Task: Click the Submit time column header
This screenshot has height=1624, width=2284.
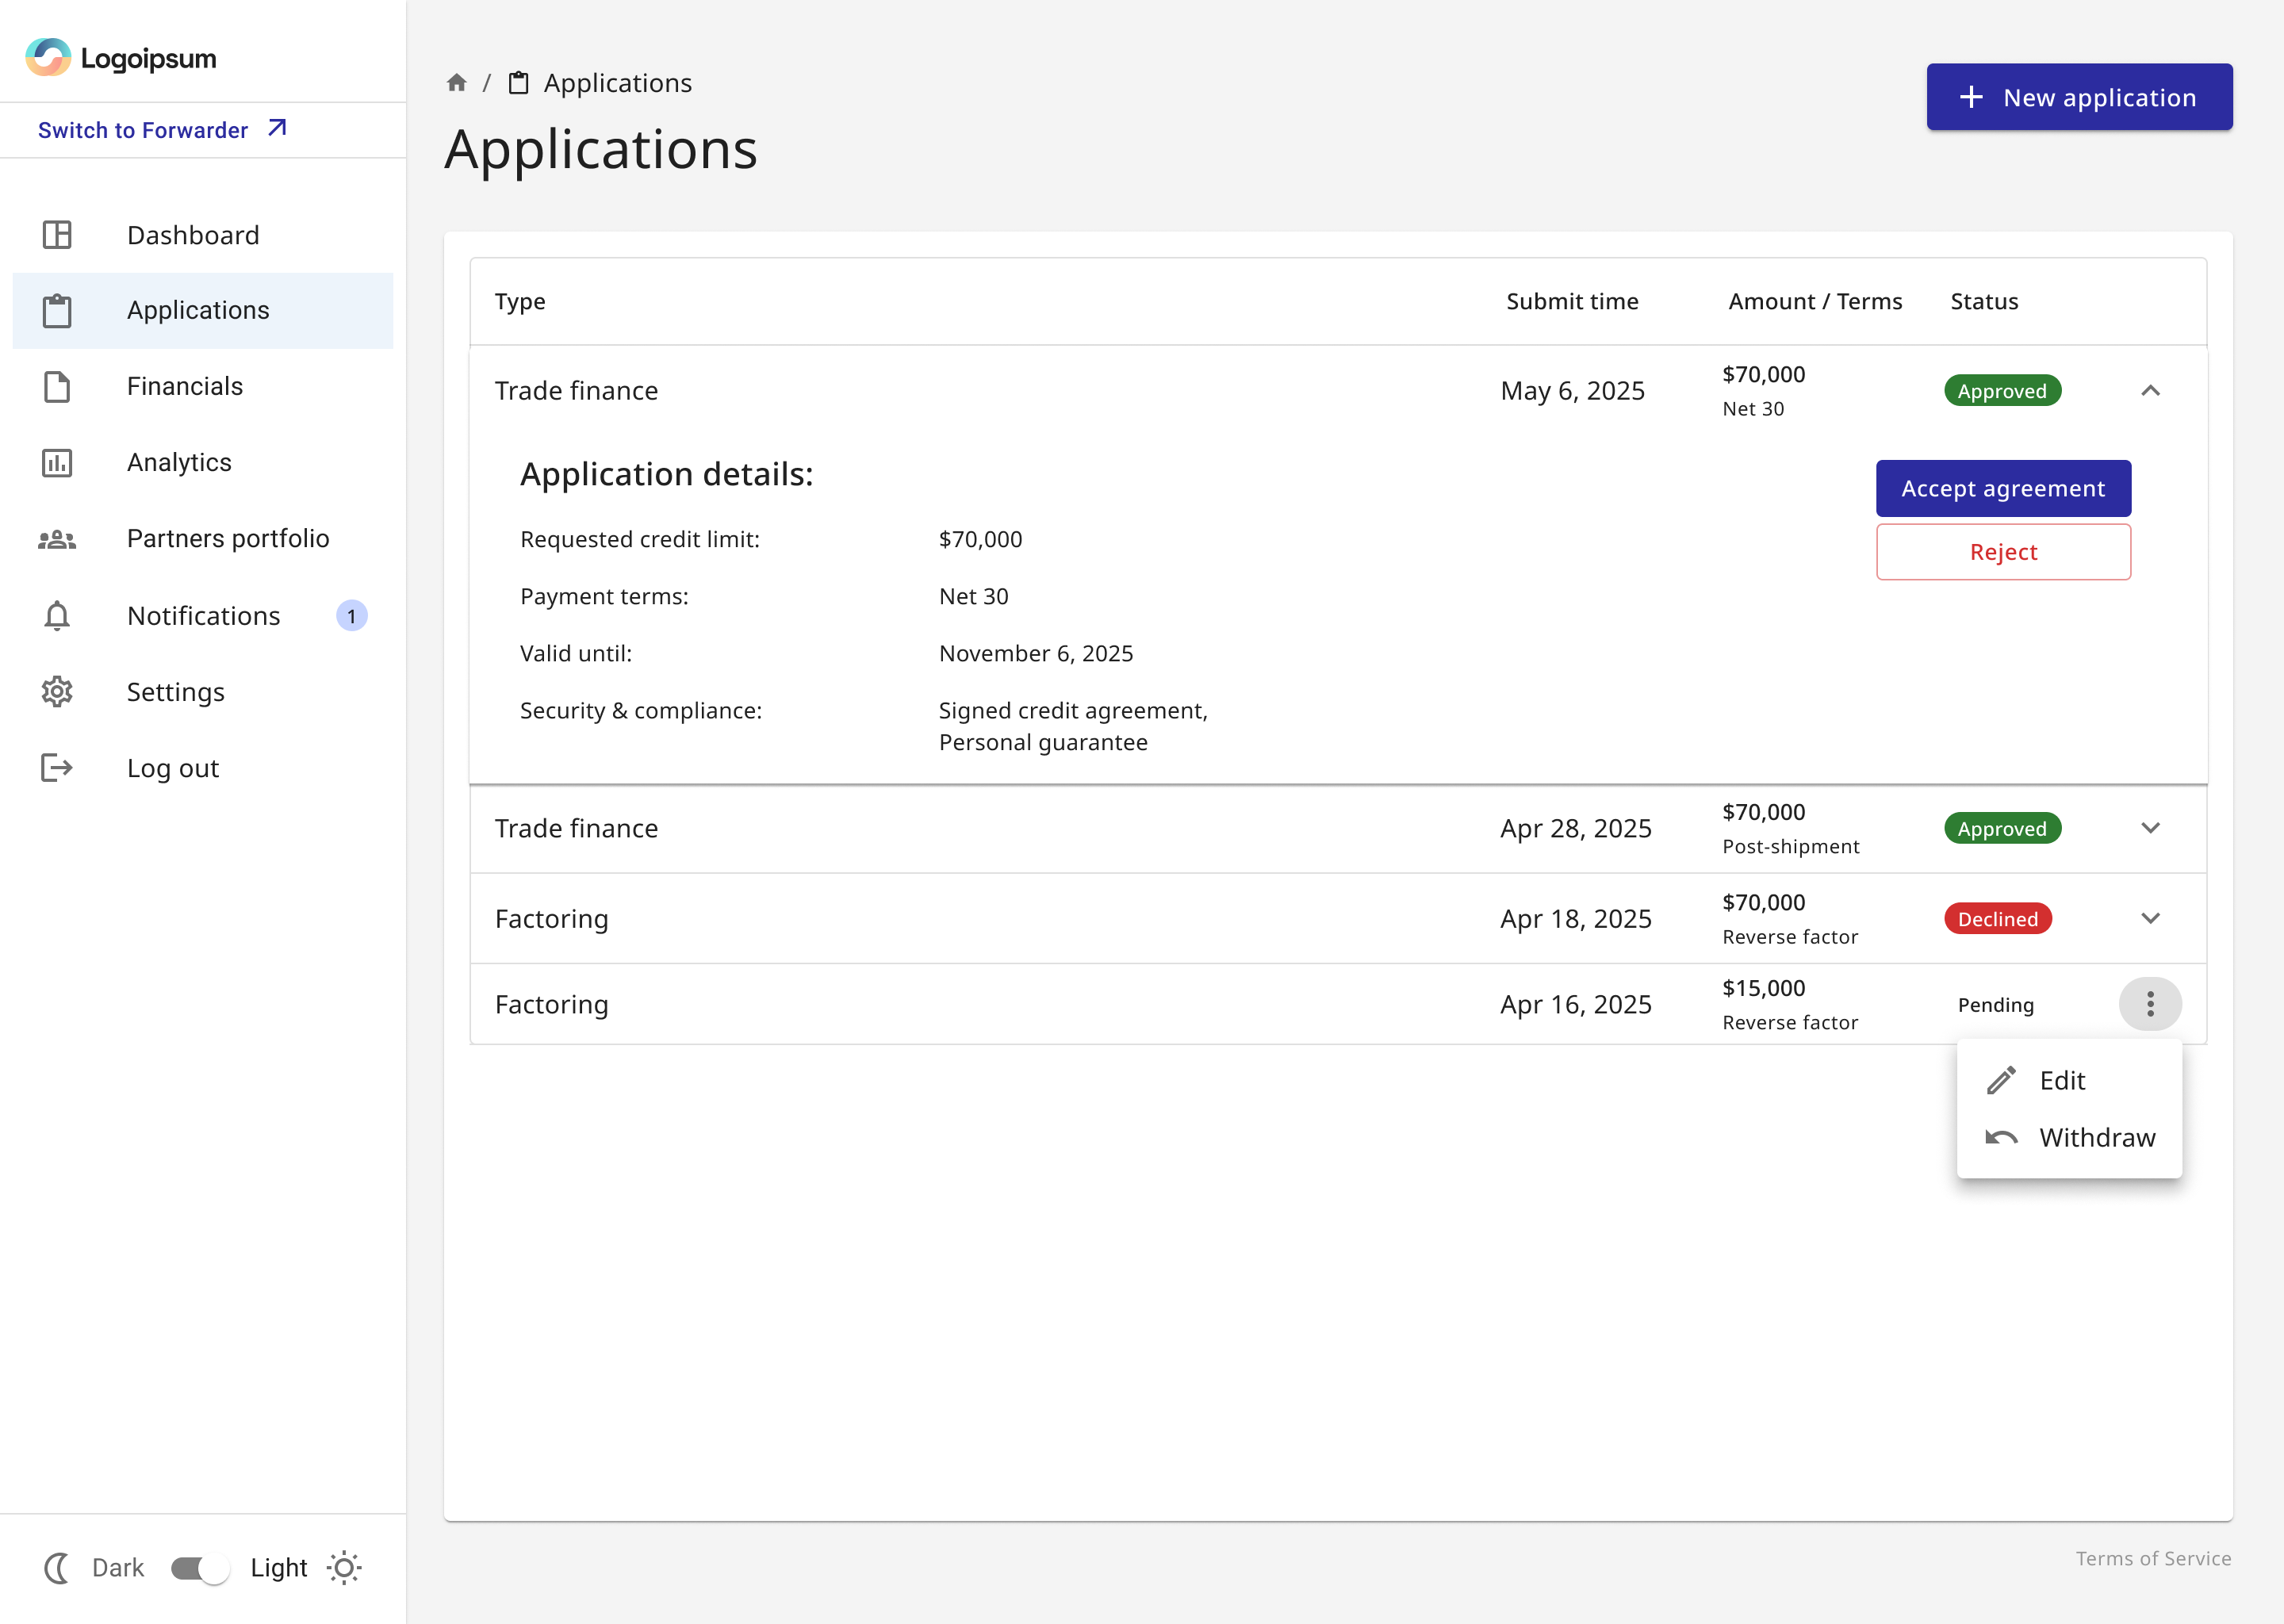Action: pos(1572,301)
